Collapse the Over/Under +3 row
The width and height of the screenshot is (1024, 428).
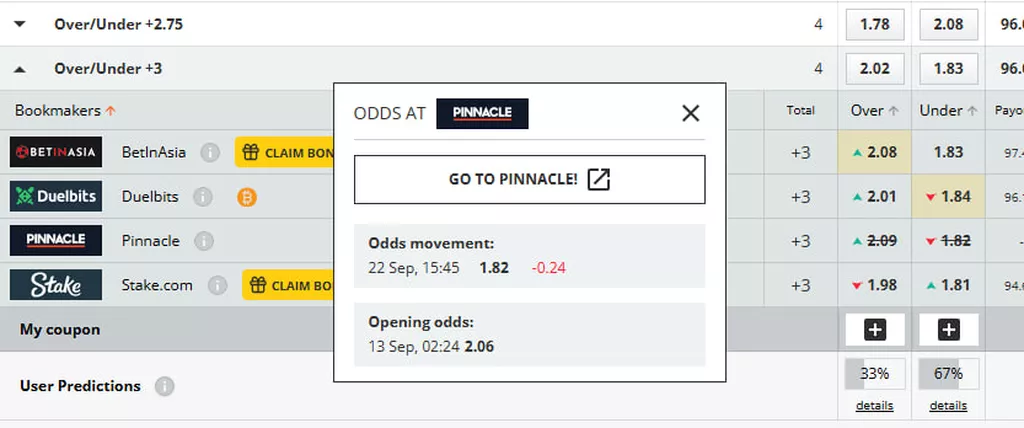pos(20,69)
